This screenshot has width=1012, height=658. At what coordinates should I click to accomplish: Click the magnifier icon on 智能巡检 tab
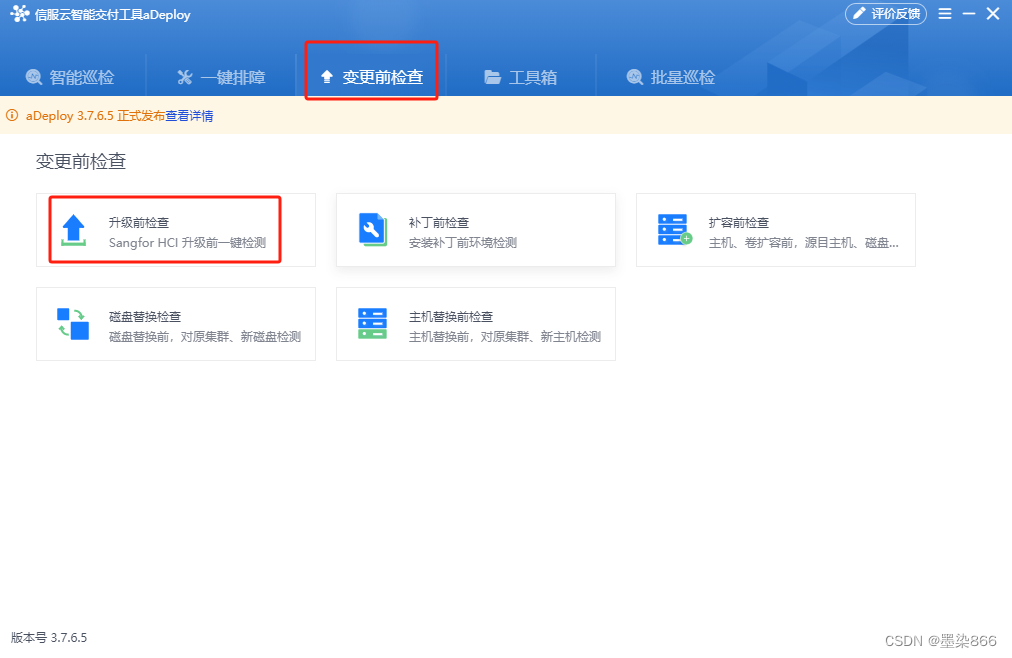[34, 77]
